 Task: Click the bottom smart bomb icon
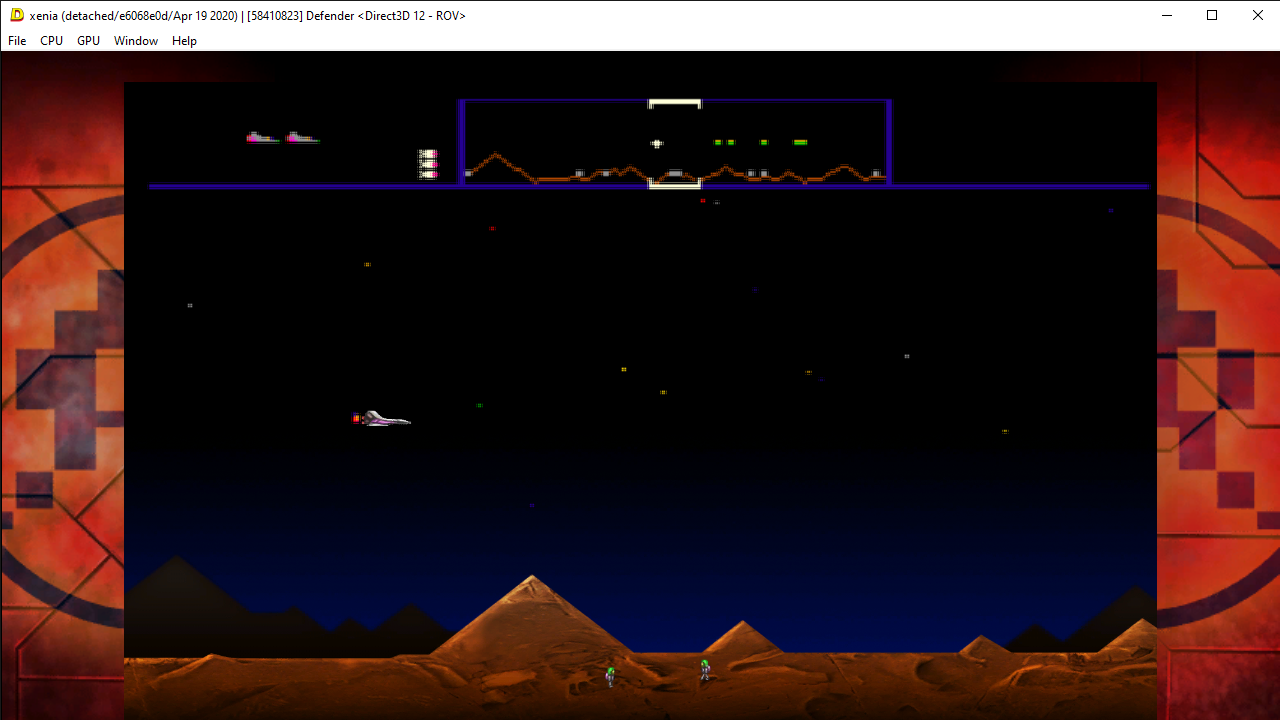coord(428,174)
